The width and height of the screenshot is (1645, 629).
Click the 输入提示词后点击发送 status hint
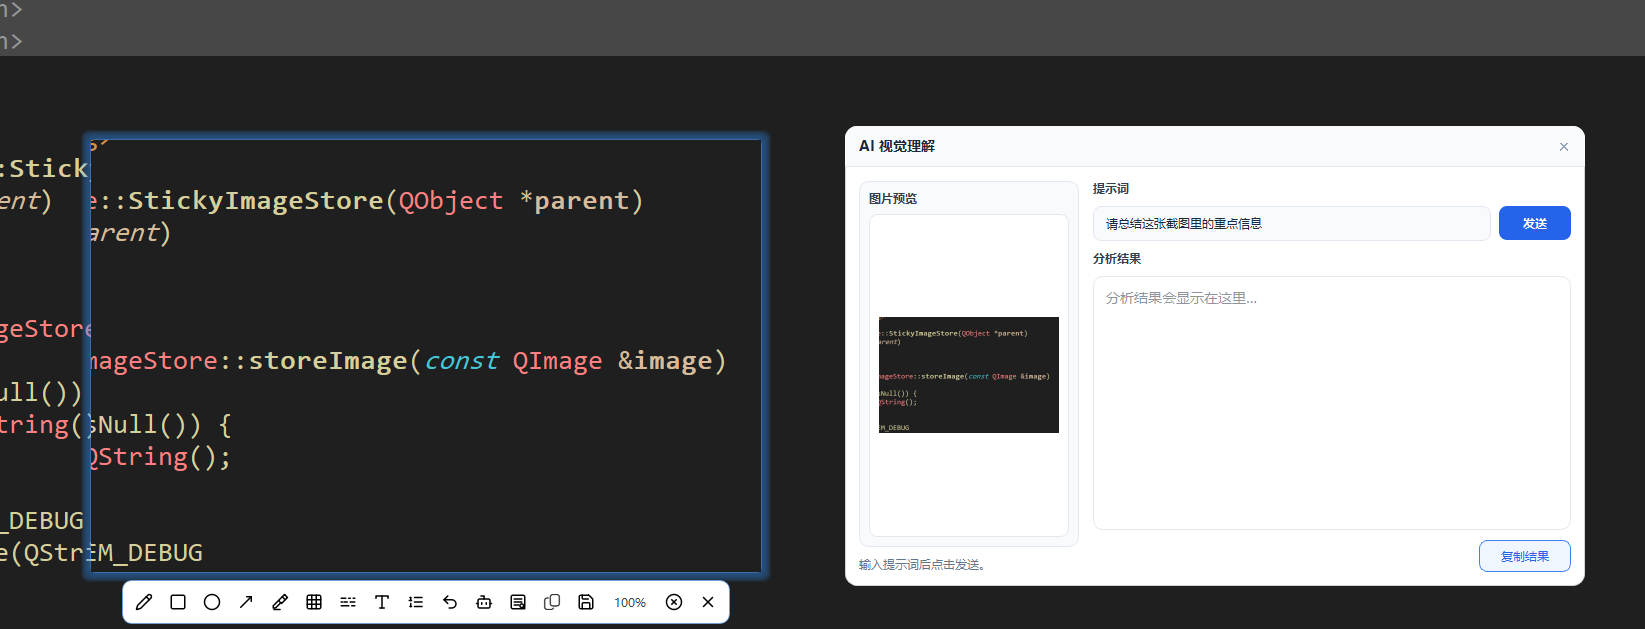[924, 564]
